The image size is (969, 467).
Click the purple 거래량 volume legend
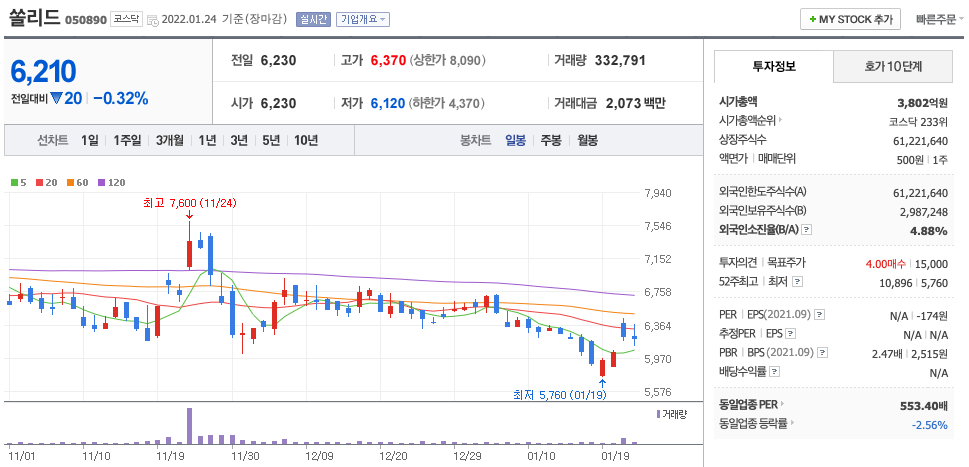[672, 414]
